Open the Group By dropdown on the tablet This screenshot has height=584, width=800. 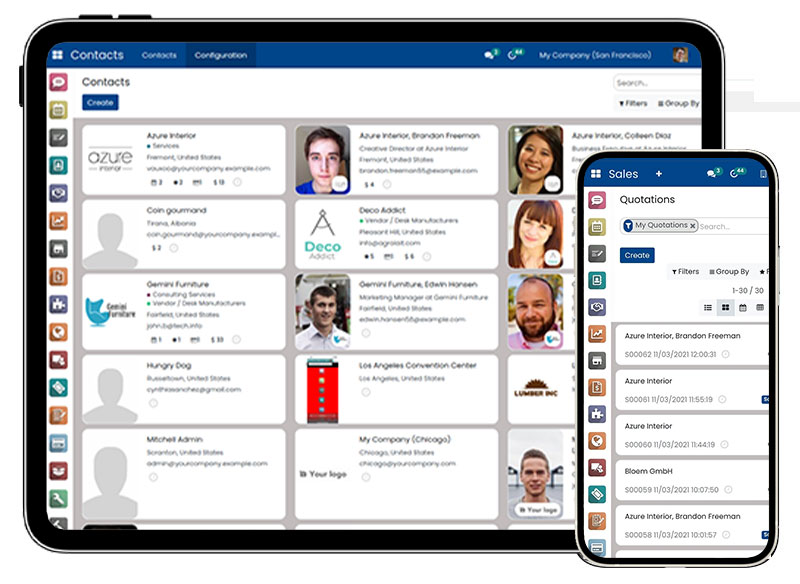coord(679,104)
